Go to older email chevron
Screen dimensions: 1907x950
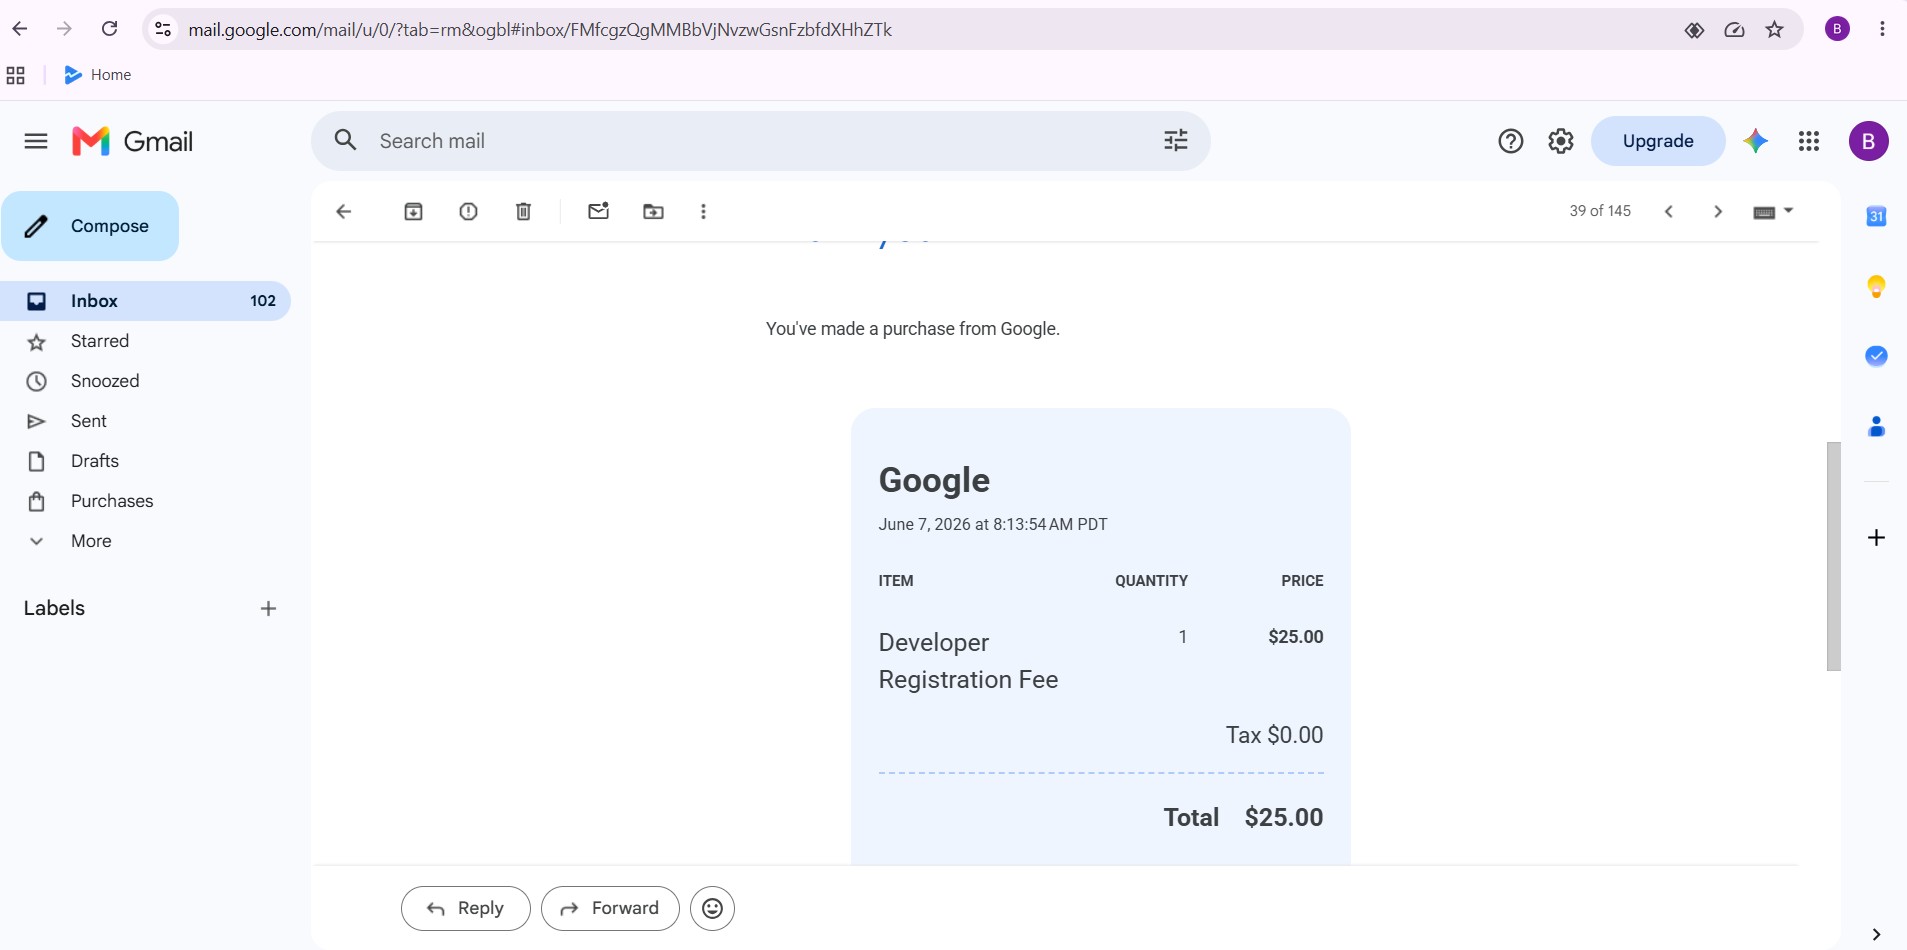click(x=1718, y=211)
